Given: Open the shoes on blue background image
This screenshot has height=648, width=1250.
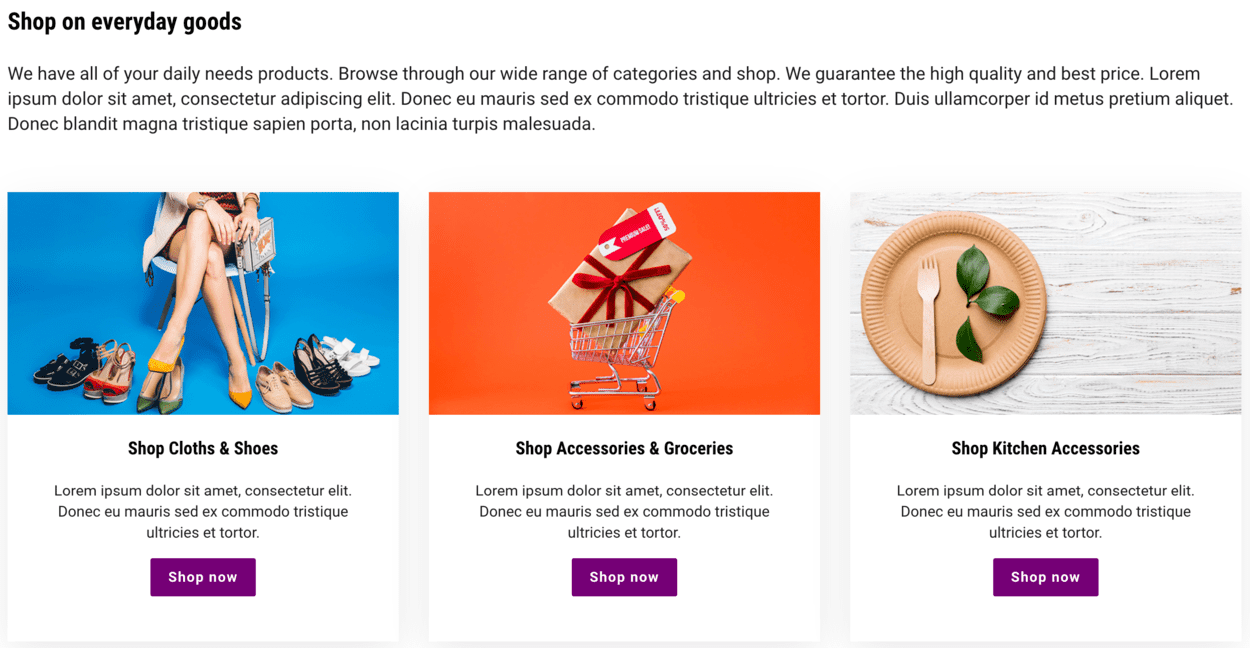Looking at the screenshot, I should pyautogui.click(x=203, y=303).
